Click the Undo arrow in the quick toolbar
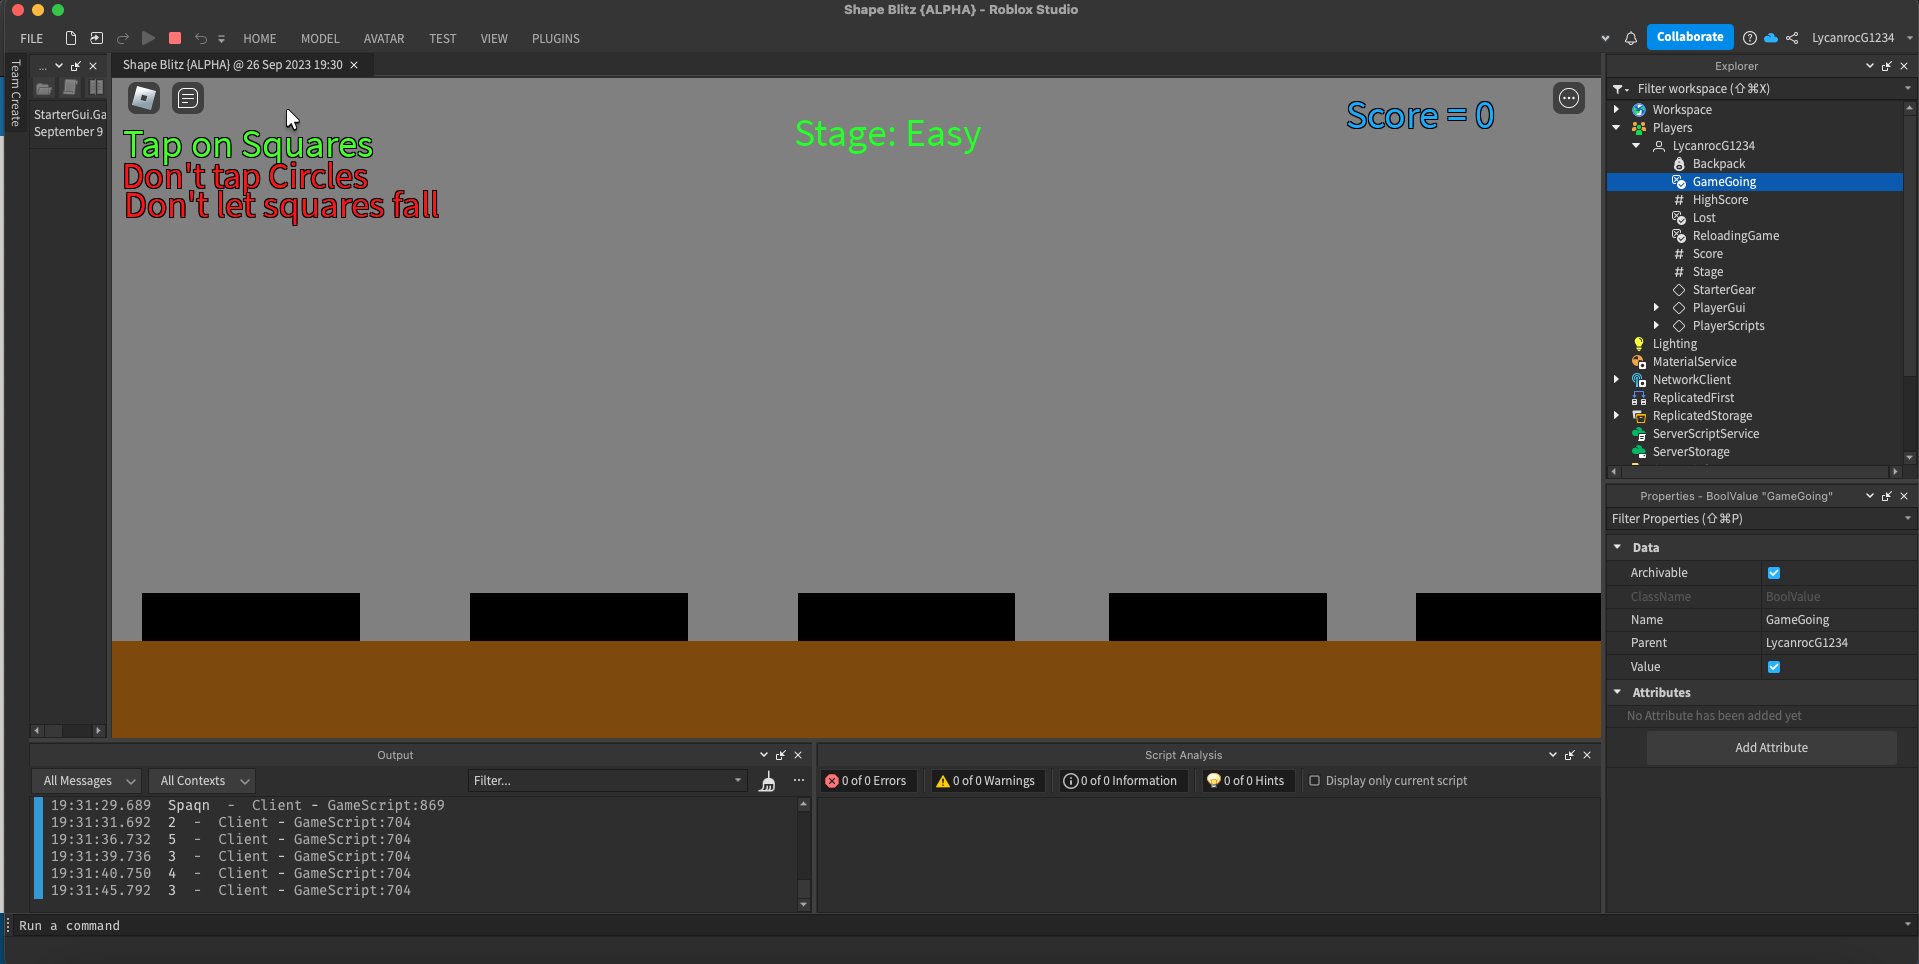Image resolution: width=1919 pixels, height=964 pixels. [201, 38]
